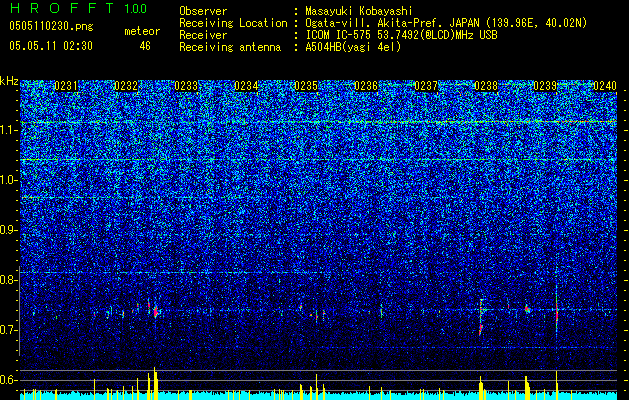This screenshot has height=400, width=629.
Task: Click the 0235 time marker
Action: click(306, 86)
